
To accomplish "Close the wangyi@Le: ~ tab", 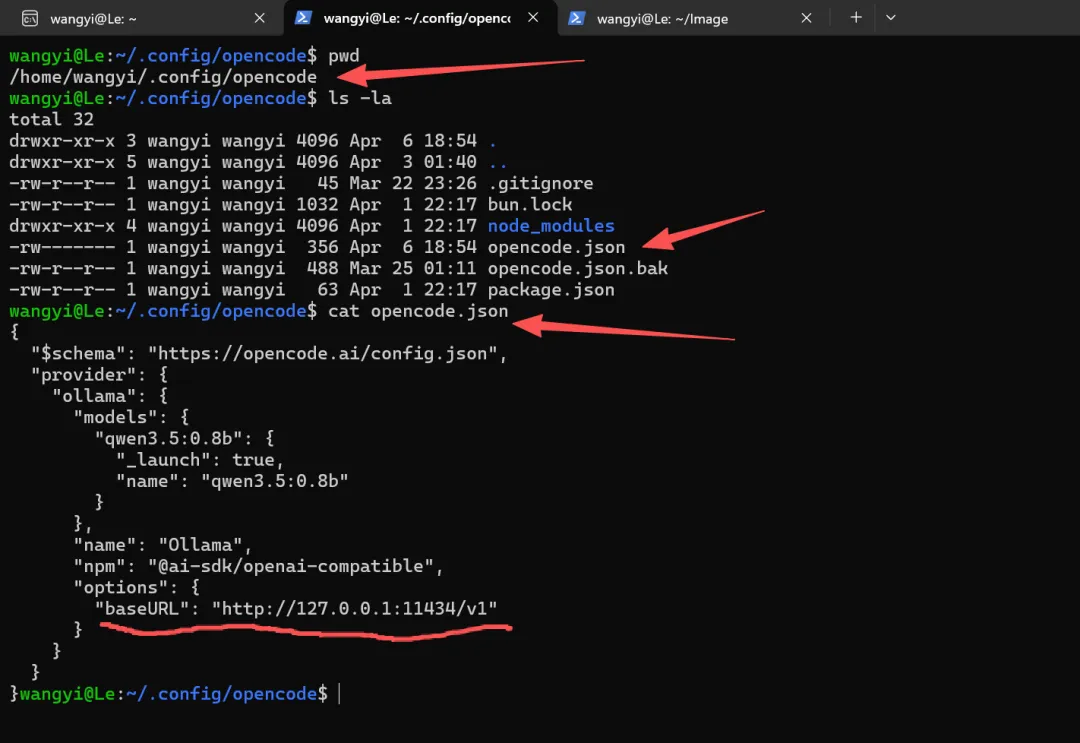I will point(260,18).
